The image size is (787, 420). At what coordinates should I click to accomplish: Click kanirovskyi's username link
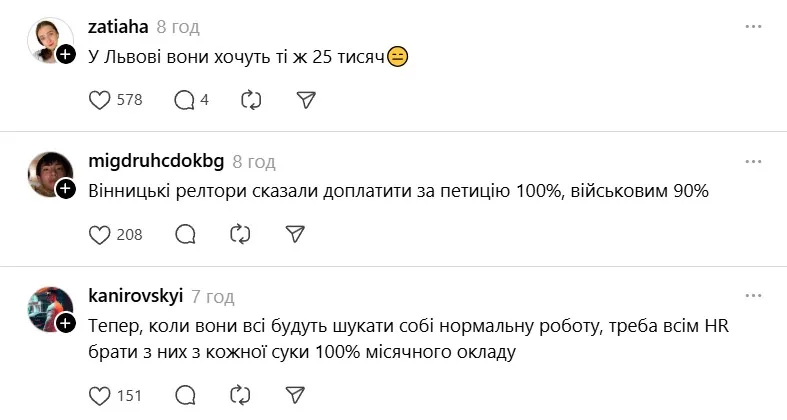[135, 297]
